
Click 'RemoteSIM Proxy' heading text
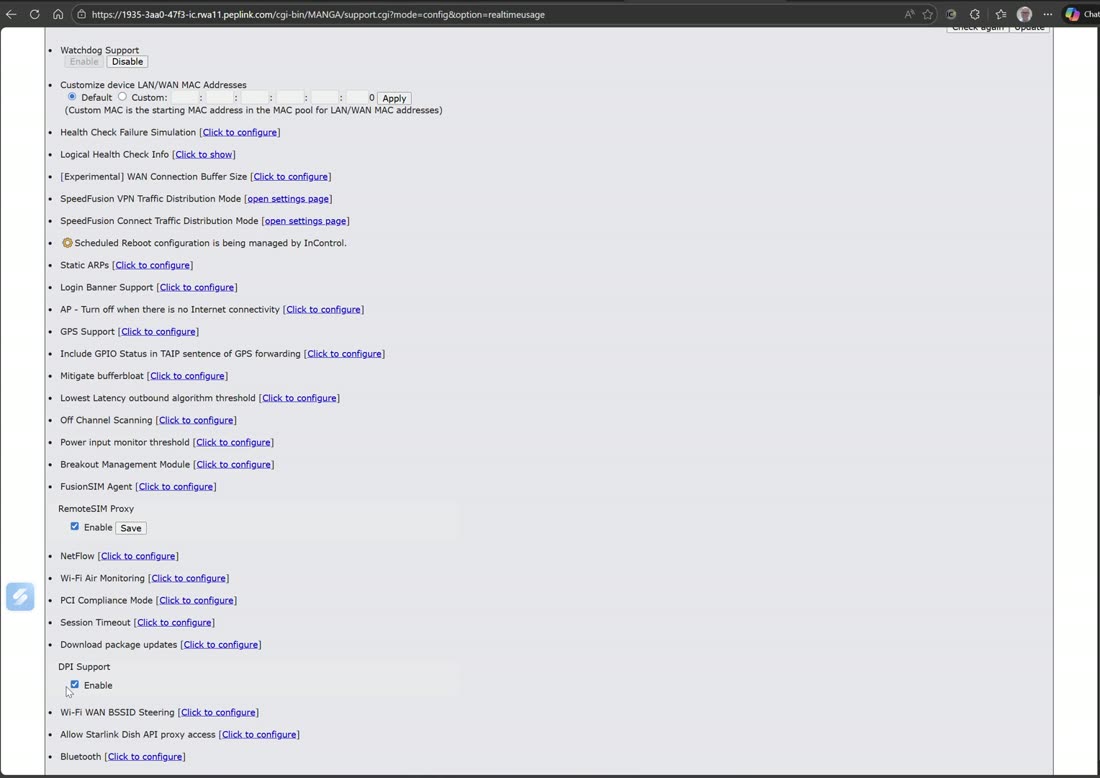coord(96,509)
